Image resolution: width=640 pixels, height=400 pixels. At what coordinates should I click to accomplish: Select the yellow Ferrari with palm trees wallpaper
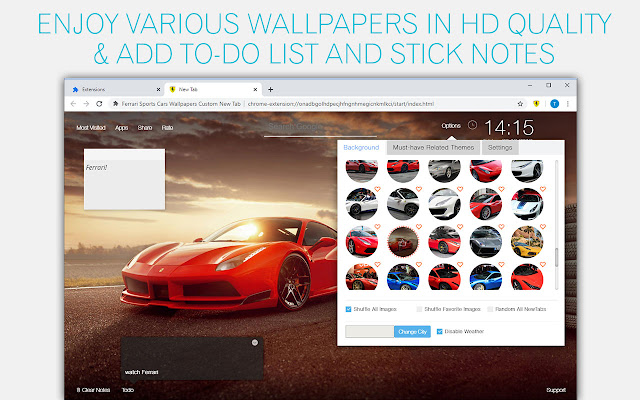pos(527,242)
